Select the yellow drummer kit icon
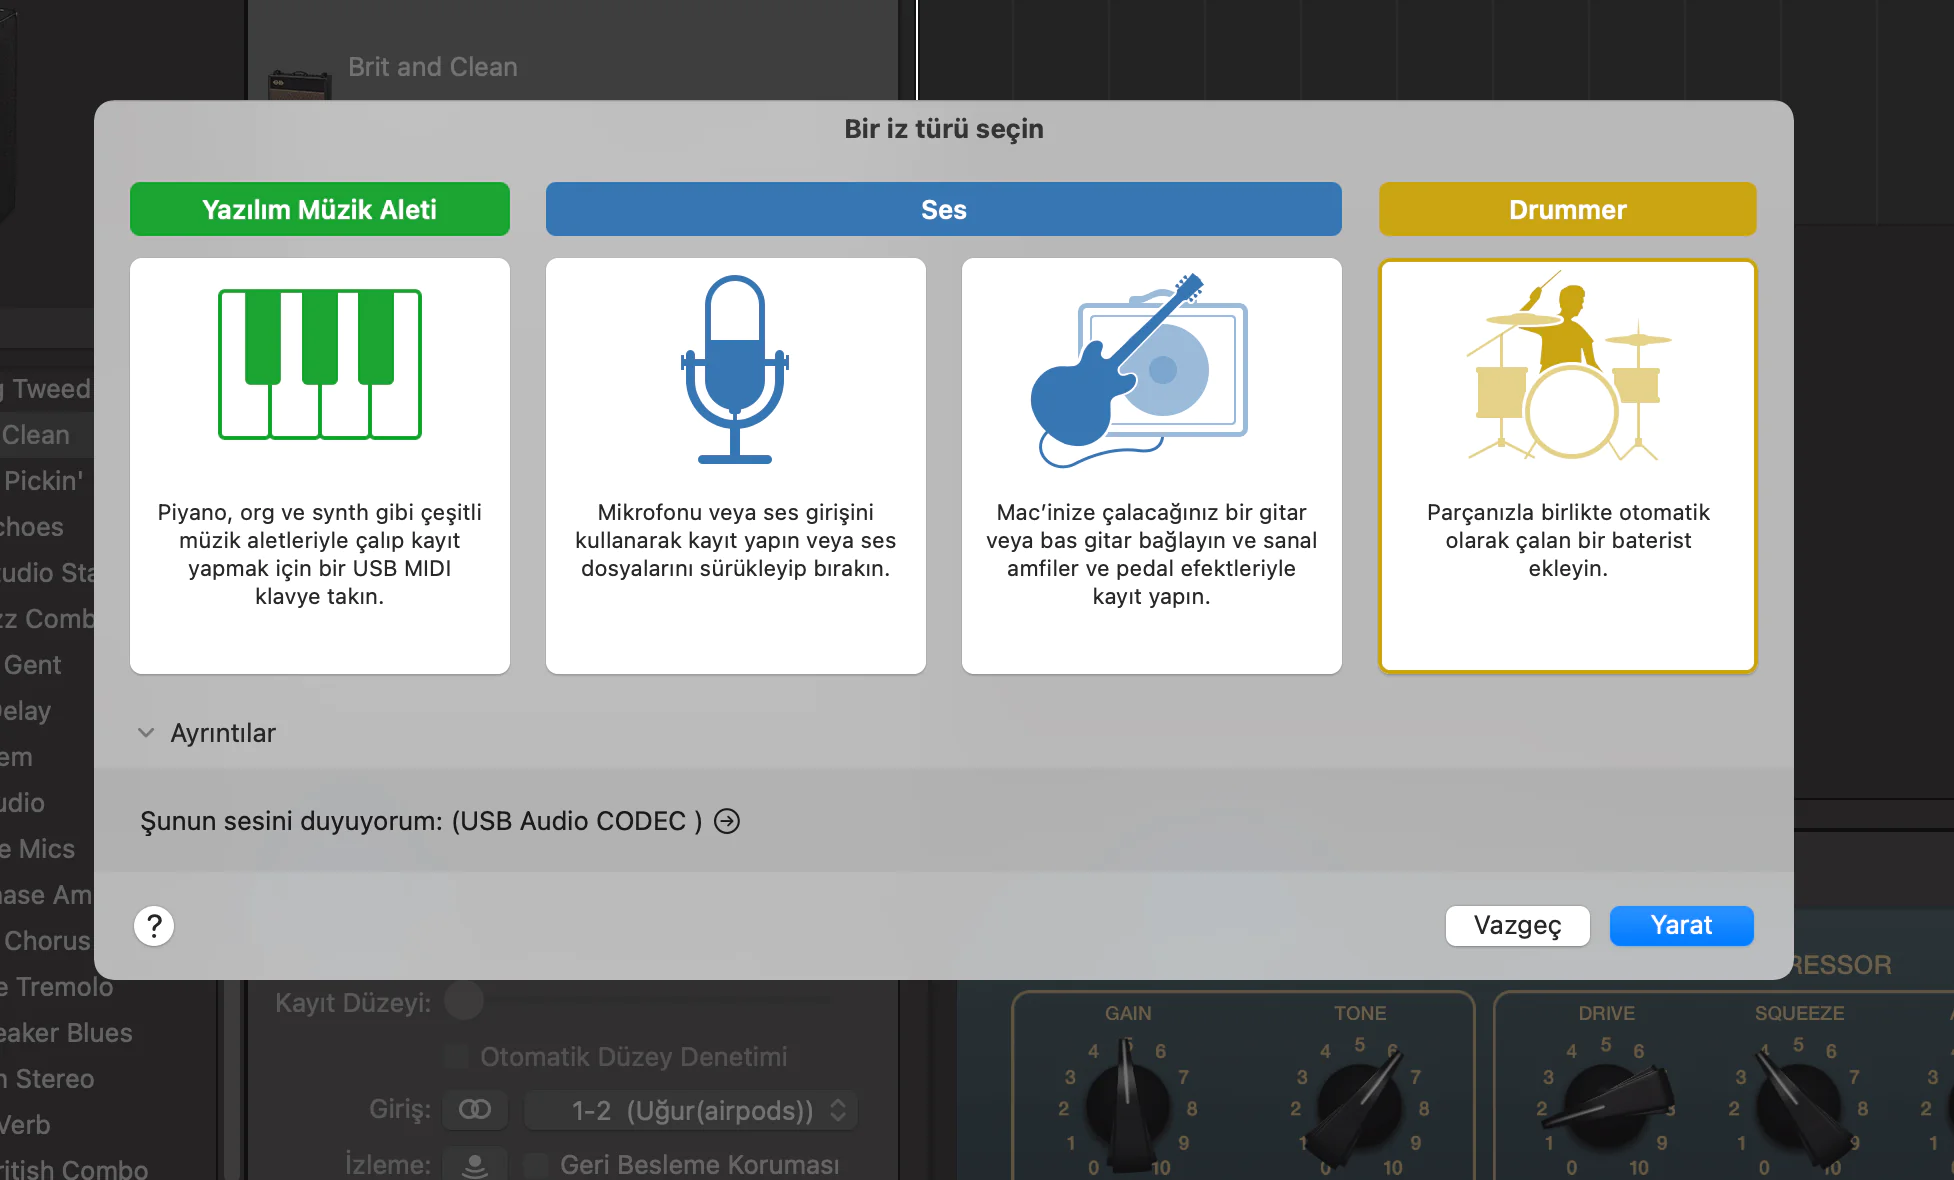The height and width of the screenshot is (1180, 1954). (x=1567, y=372)
